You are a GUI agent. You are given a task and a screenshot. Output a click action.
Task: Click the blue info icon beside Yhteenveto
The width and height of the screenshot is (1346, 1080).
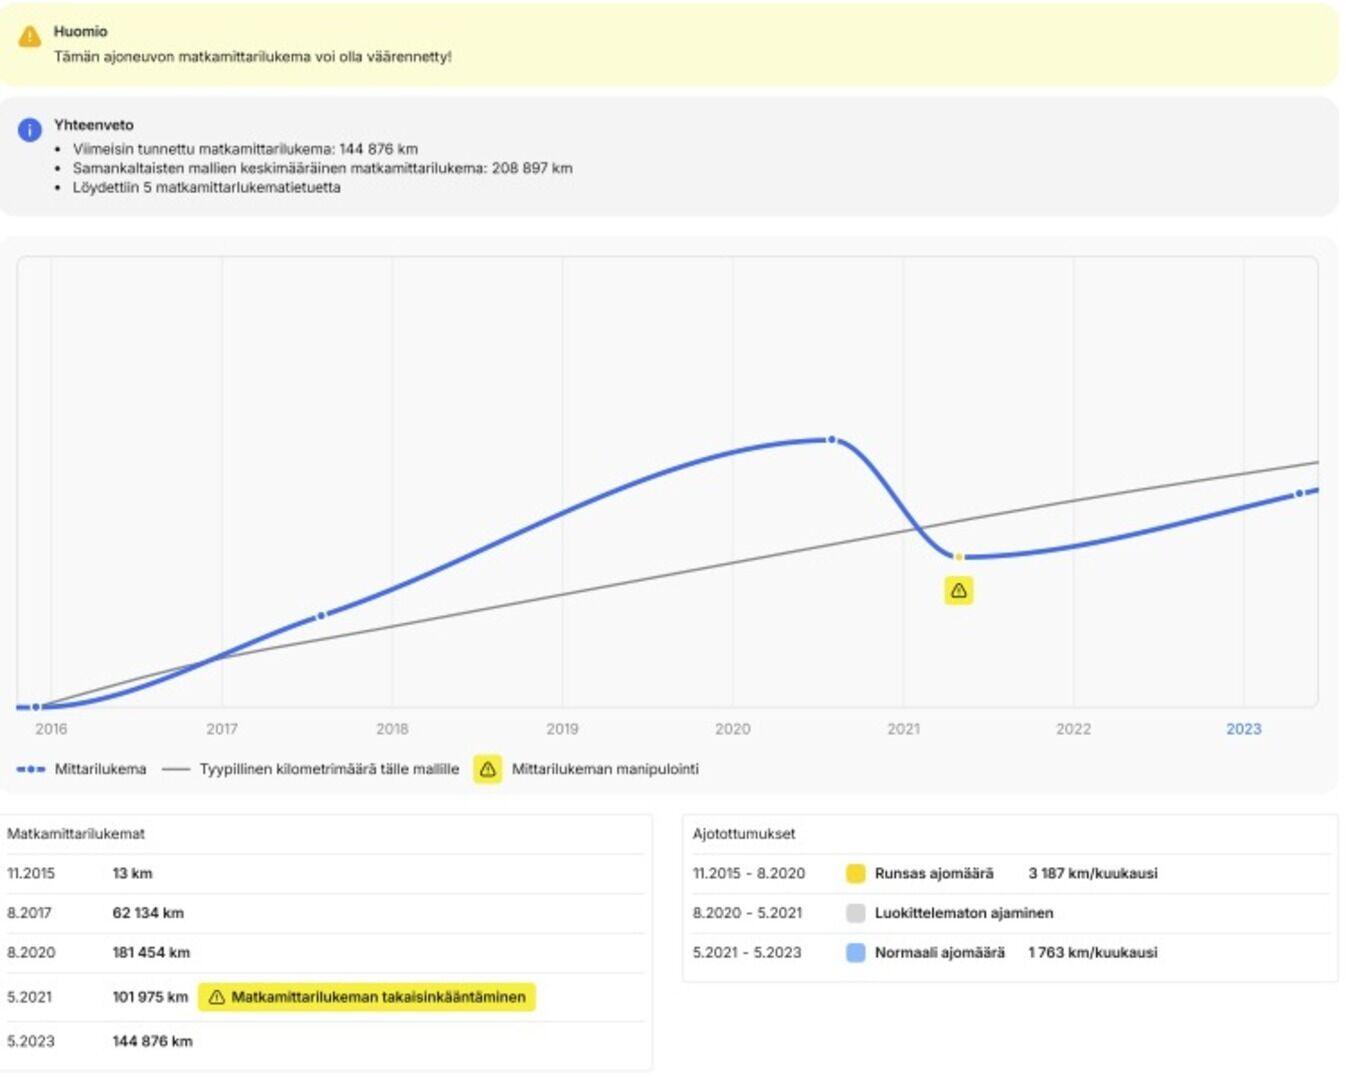[30, 130]
